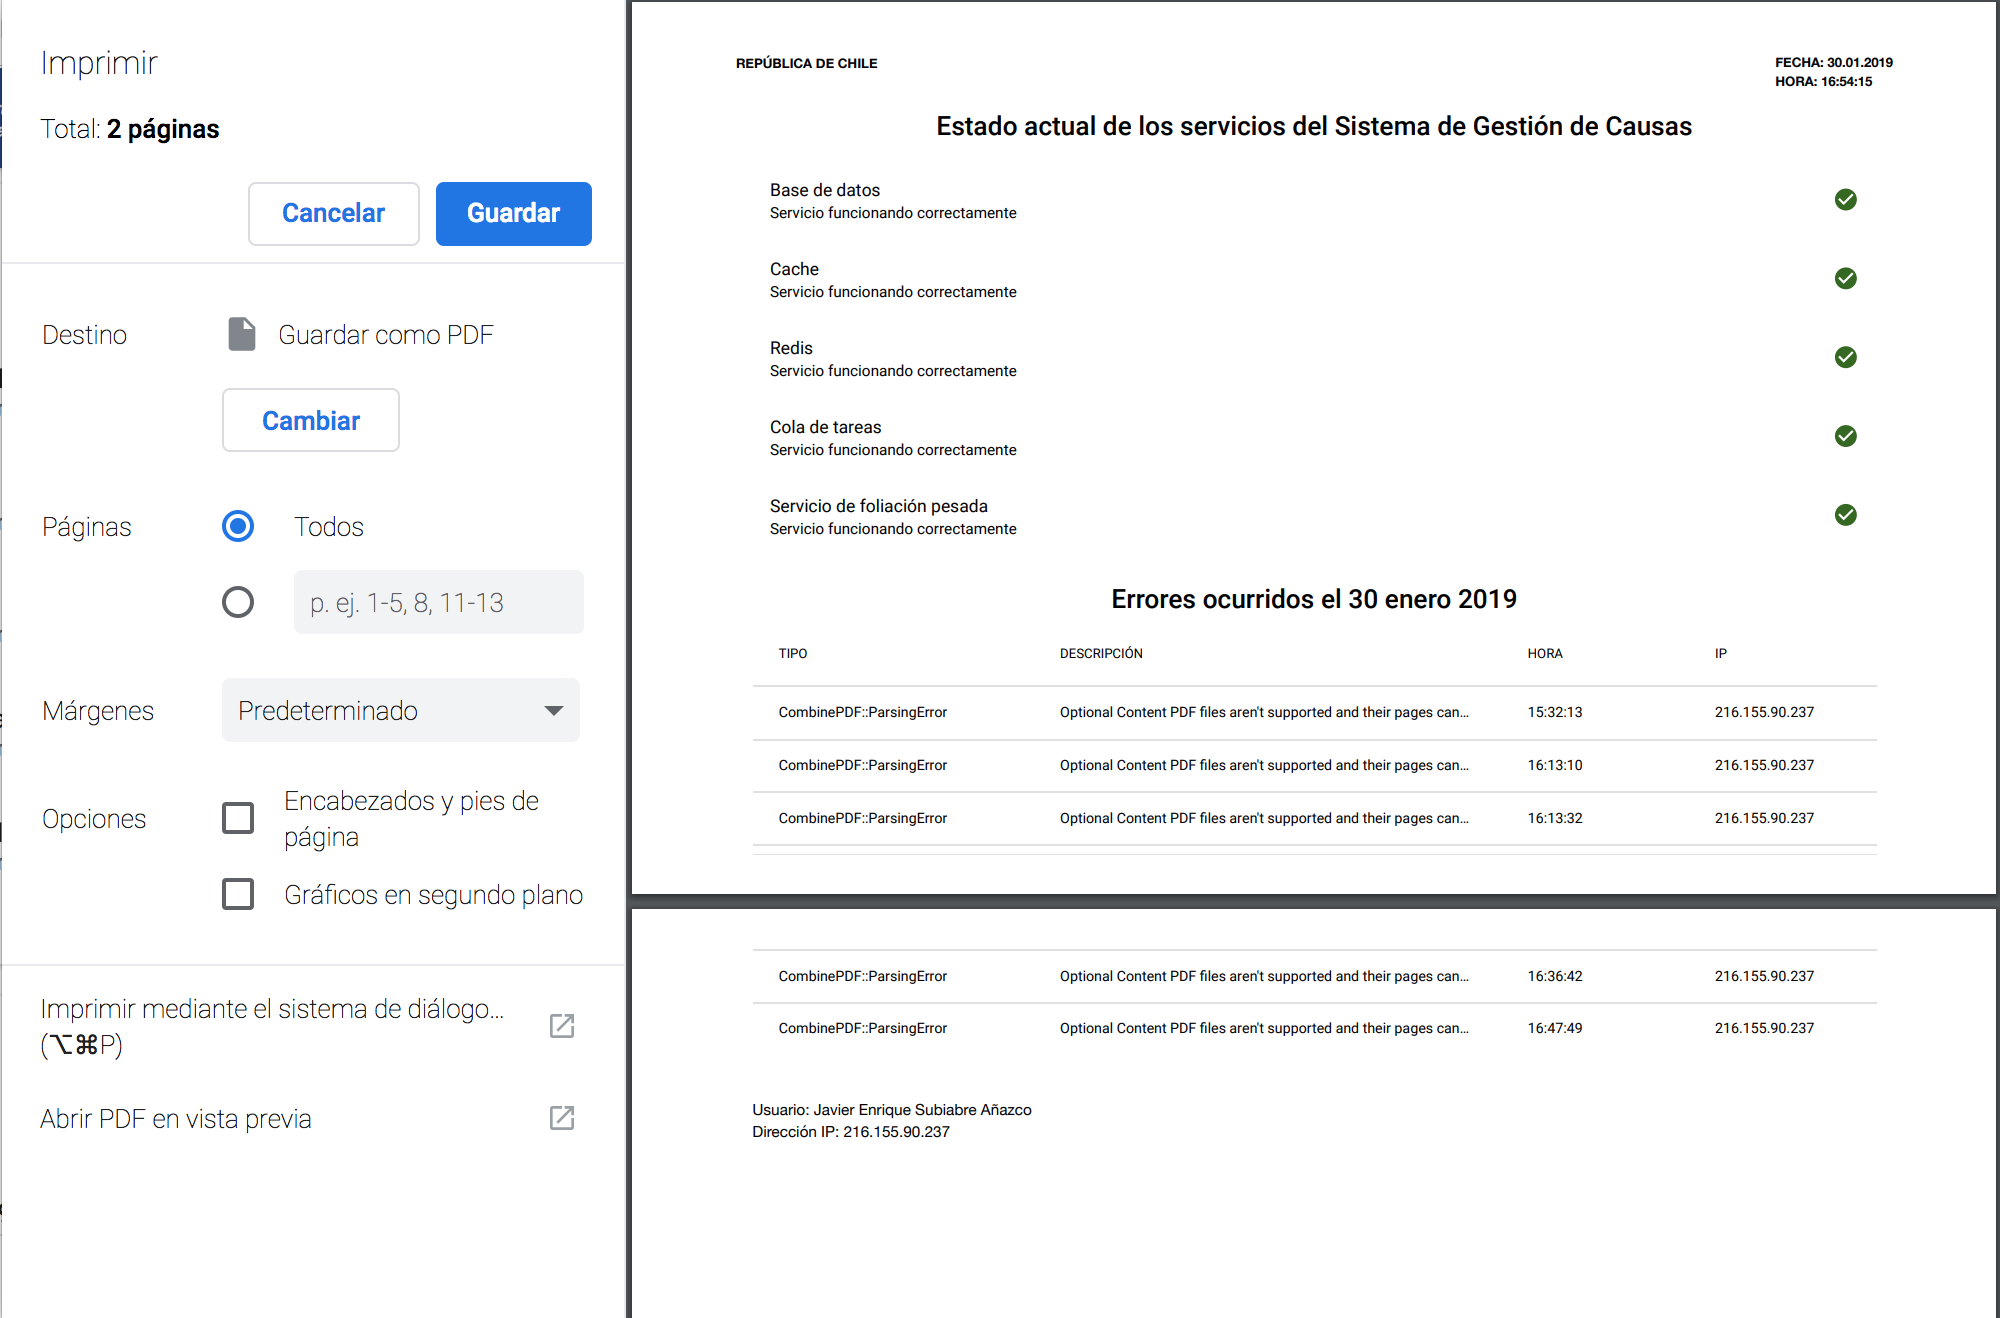Enable Encabezados y pies de página checkbox
Screen dimensions: 2000x1318
[238, 818]
